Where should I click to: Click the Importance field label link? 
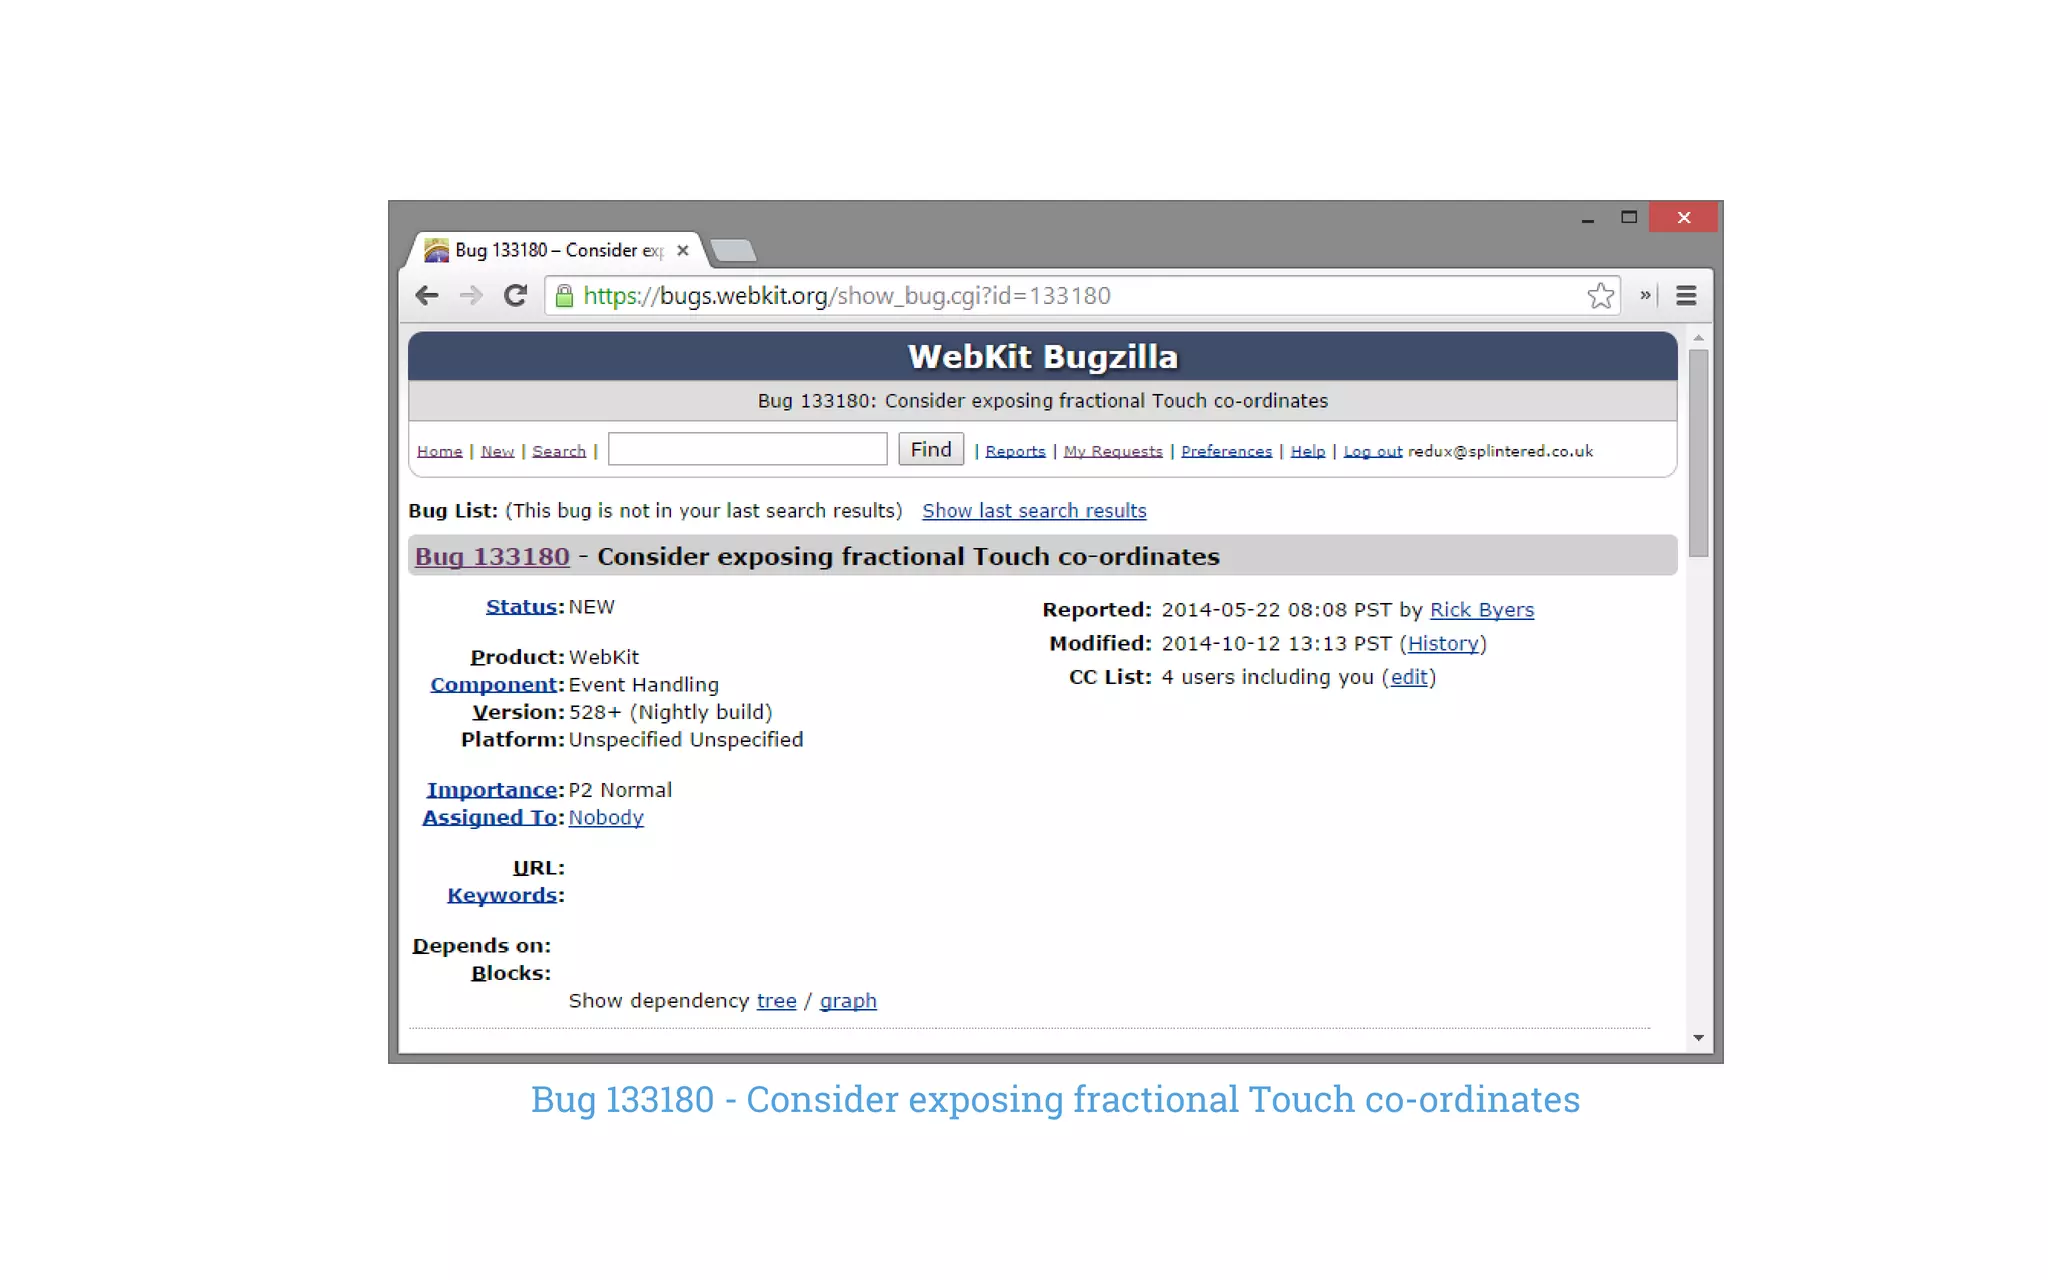point(491,790)
